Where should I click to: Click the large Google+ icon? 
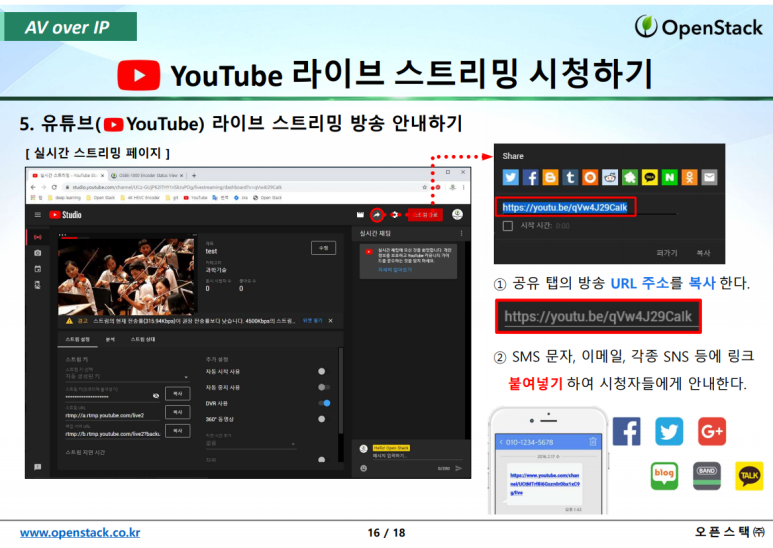(712, 431)
